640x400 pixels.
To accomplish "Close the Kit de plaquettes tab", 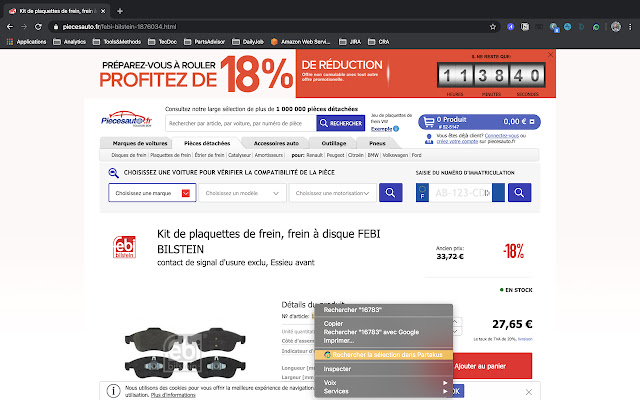I will click(x=103, y=11).
